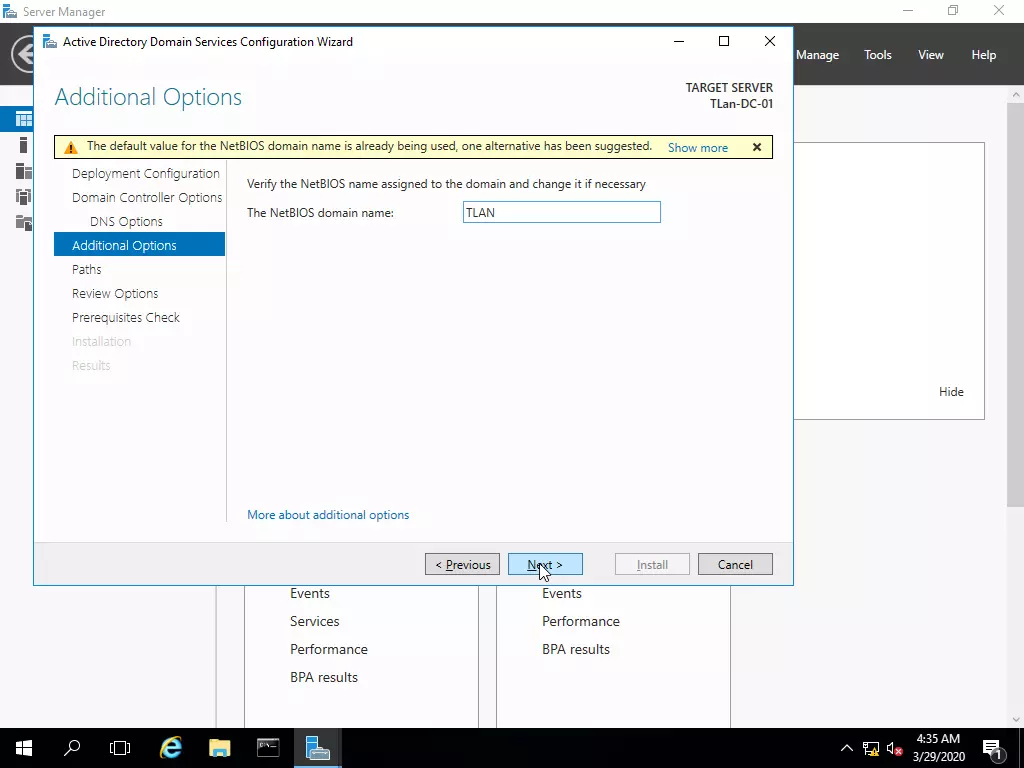The width and height of the screenshot is (1024, 768).
Task: Open the Tools menu in Server Manager
Action: [x=878, y=55]
